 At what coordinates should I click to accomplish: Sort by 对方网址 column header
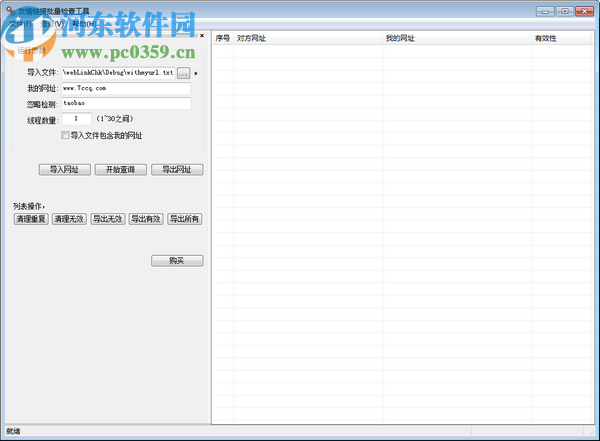coord(308,38)
